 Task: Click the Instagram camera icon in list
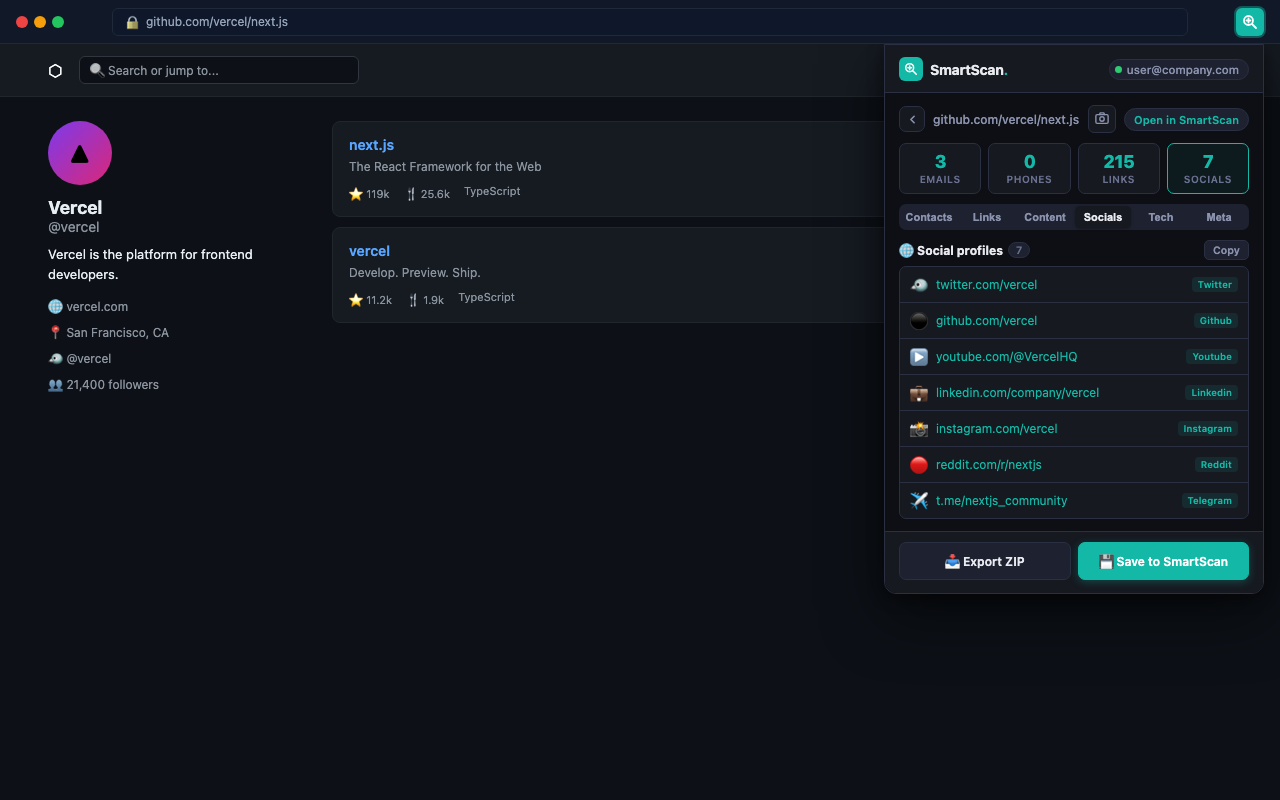coord(919,429)
